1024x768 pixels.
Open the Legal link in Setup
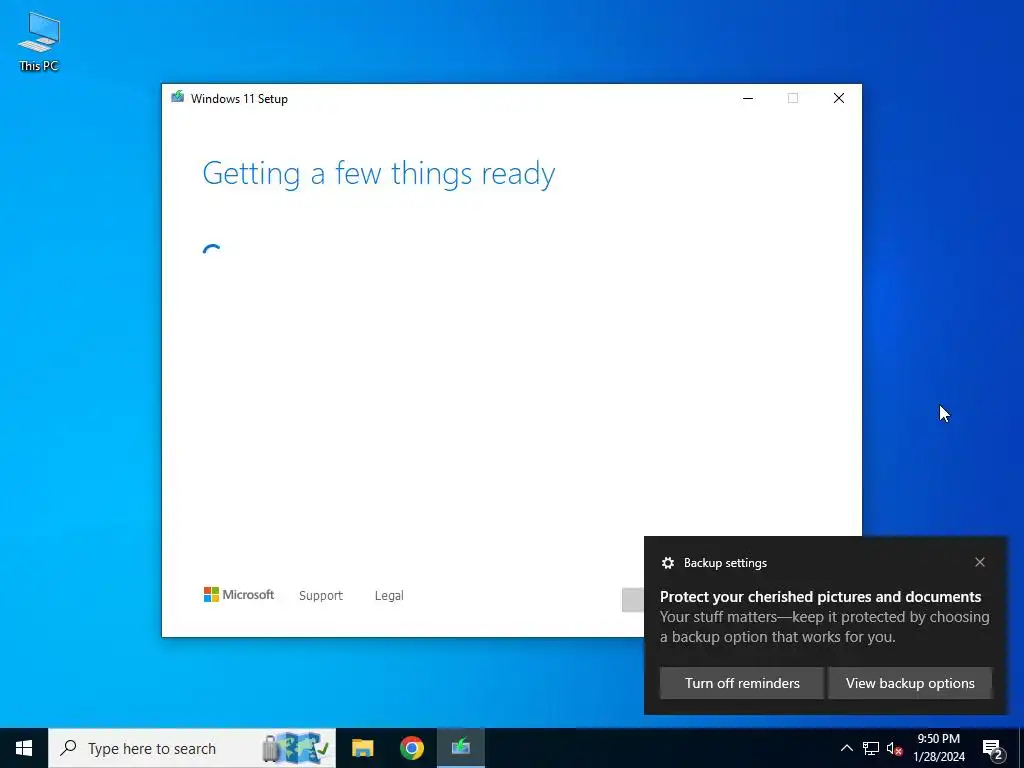[x=389, y=596]
